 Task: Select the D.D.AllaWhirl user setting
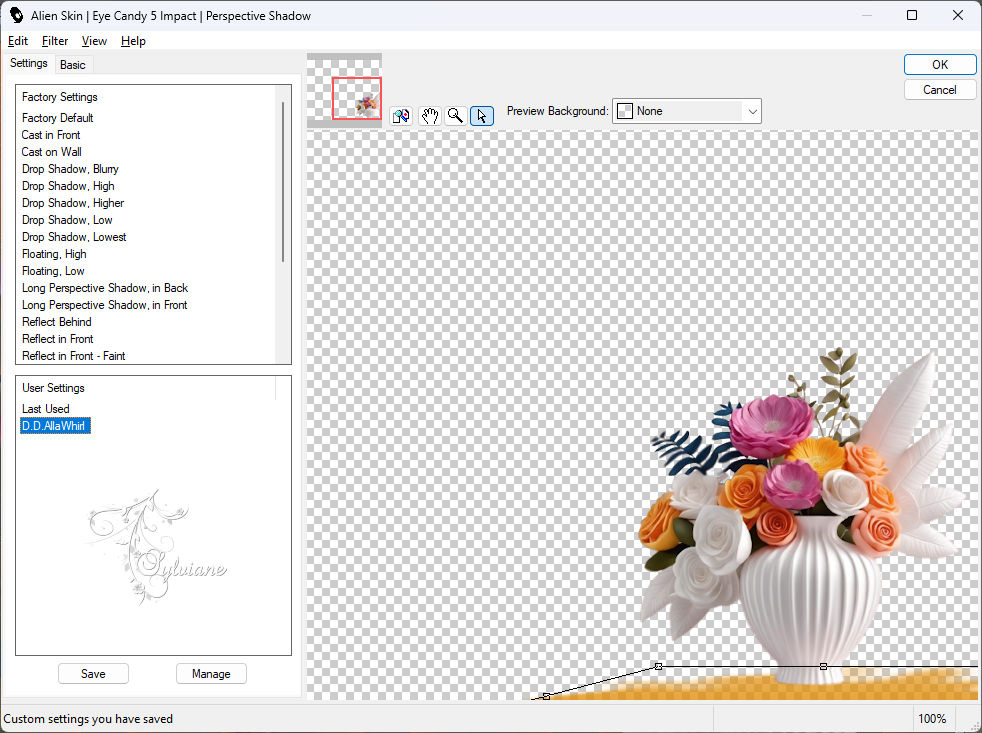point(55,426)
